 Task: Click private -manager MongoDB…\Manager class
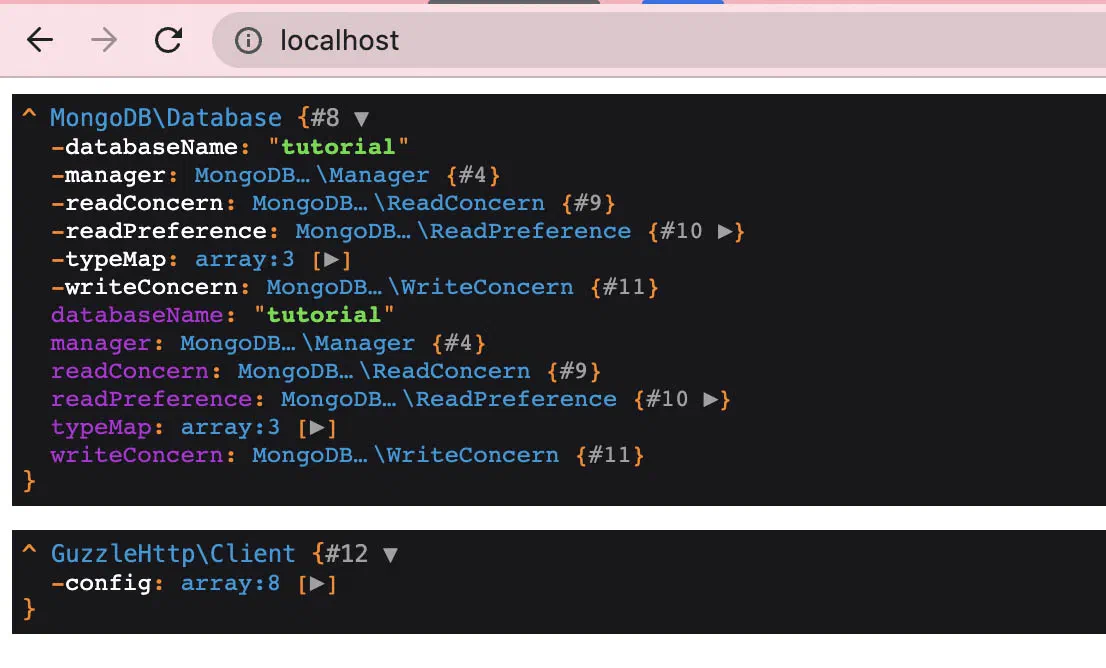pos(312,175)
